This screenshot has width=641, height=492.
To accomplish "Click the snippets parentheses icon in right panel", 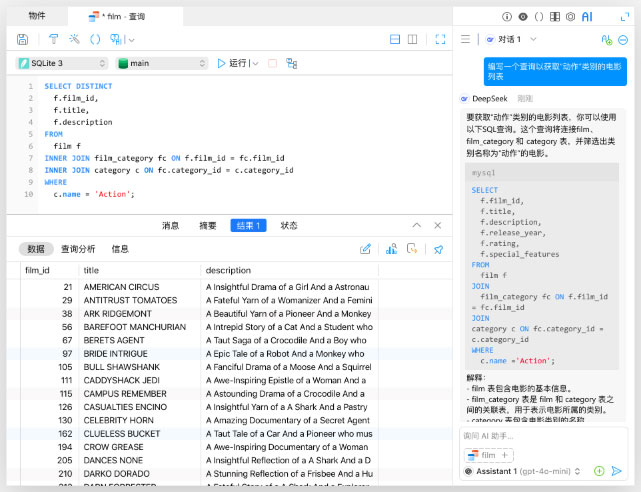I will click(x=539, y=17).
